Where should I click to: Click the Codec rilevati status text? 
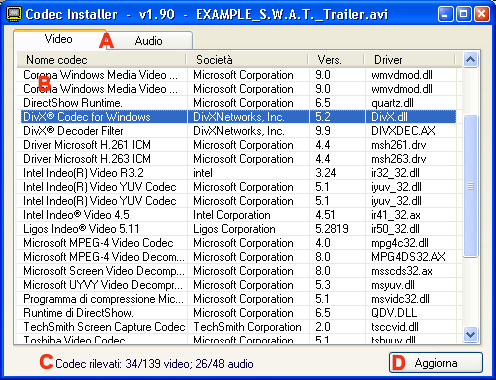[x=154, y=364]
